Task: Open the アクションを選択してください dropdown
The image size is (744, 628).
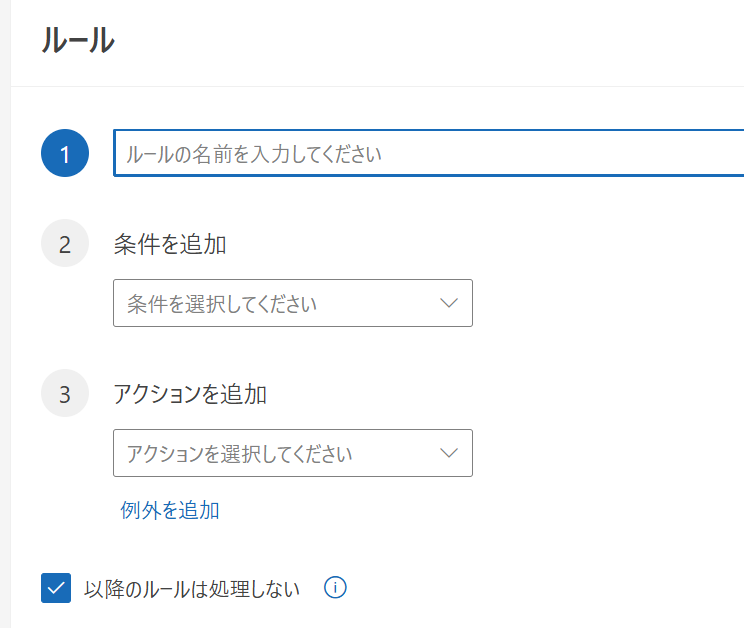Action: click(x=292, y=453)
